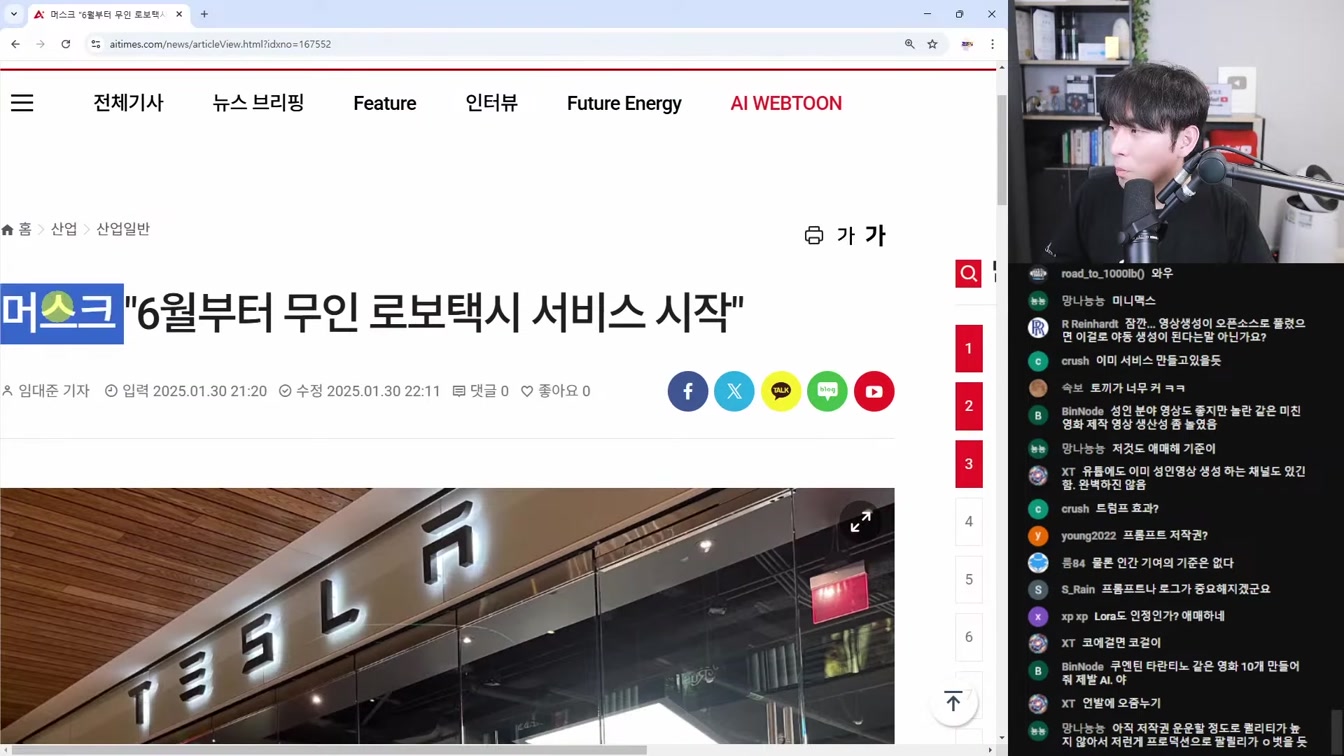Share article to Naver blog

point(827,391)
